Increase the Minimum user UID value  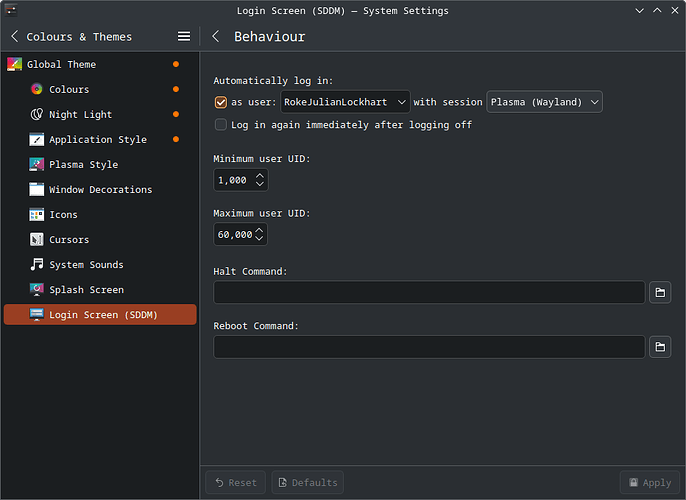[260, 175]
